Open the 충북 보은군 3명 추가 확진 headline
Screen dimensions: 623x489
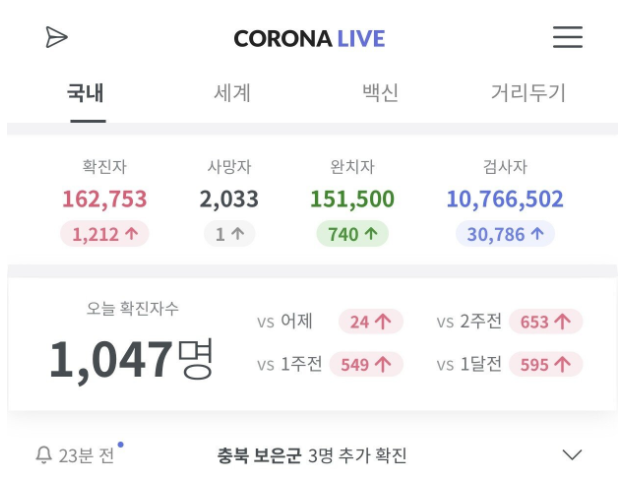click(312, 455)
